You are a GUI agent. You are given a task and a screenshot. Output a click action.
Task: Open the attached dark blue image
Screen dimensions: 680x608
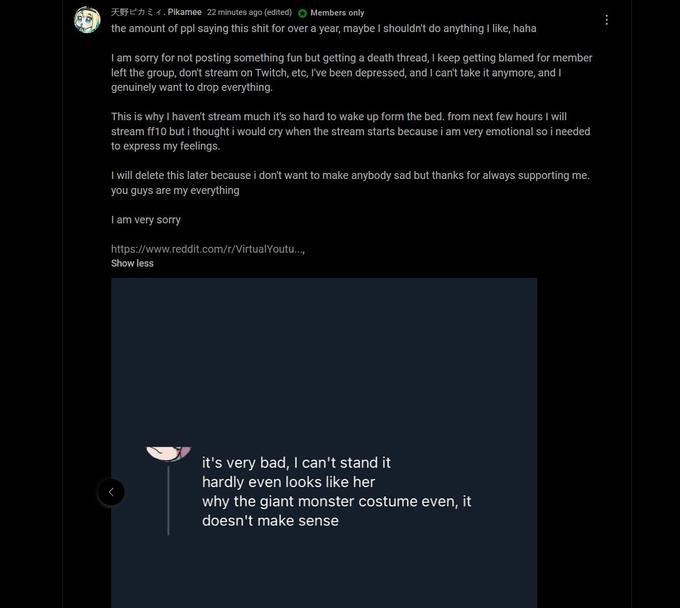coord(324,442)
